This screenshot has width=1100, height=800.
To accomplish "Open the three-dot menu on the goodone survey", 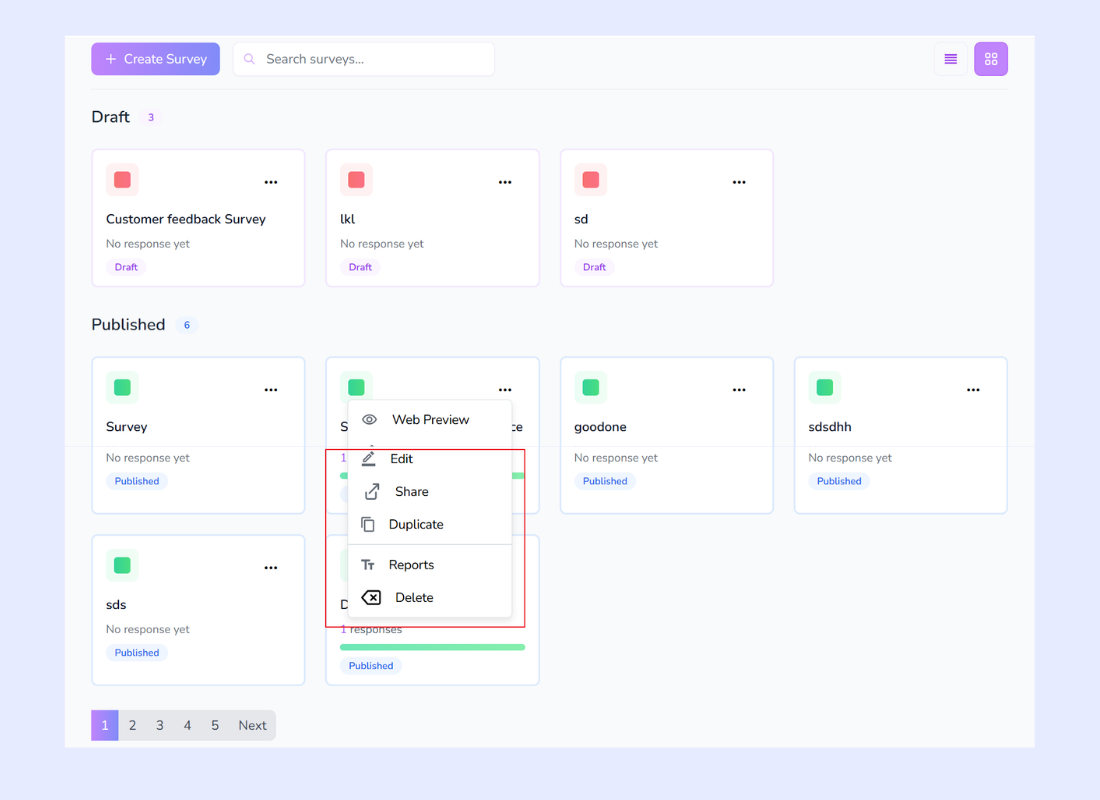I will pos(739,389).
